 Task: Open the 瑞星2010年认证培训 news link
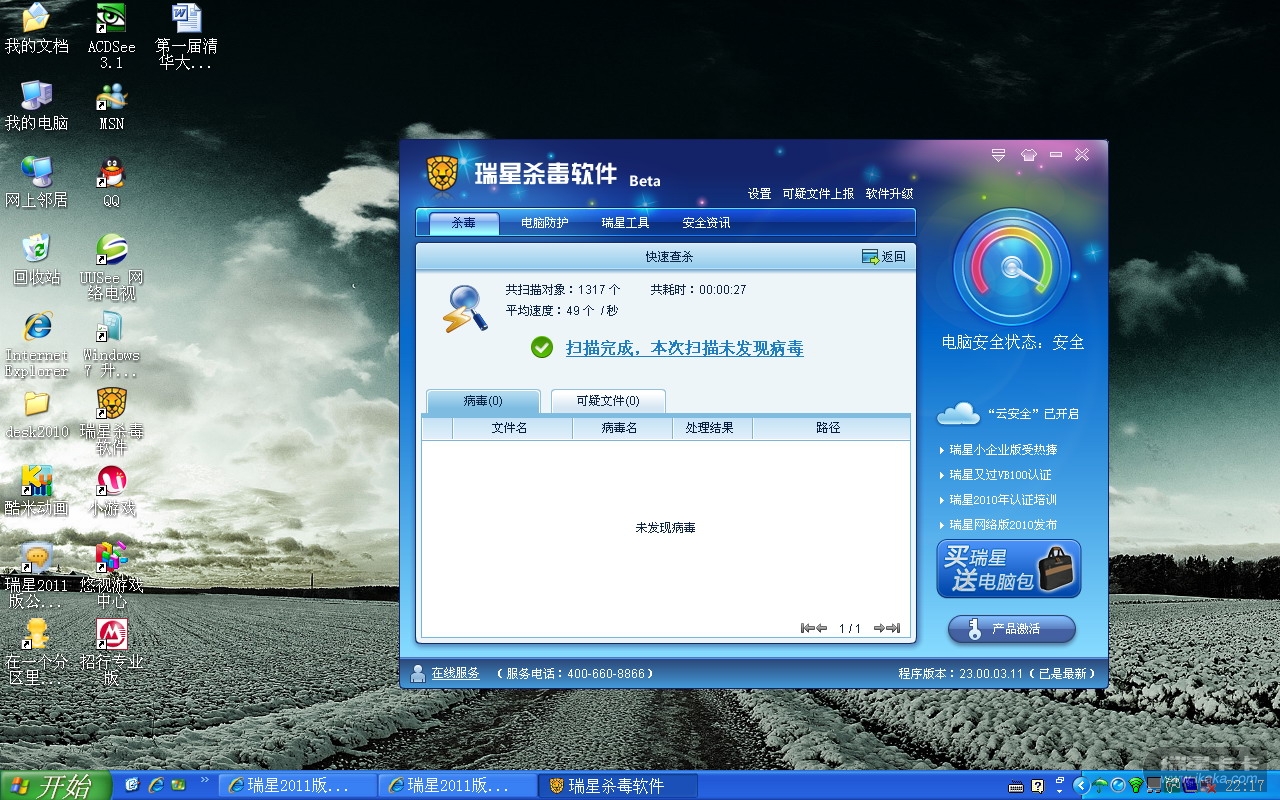[x=1003, y=500]
